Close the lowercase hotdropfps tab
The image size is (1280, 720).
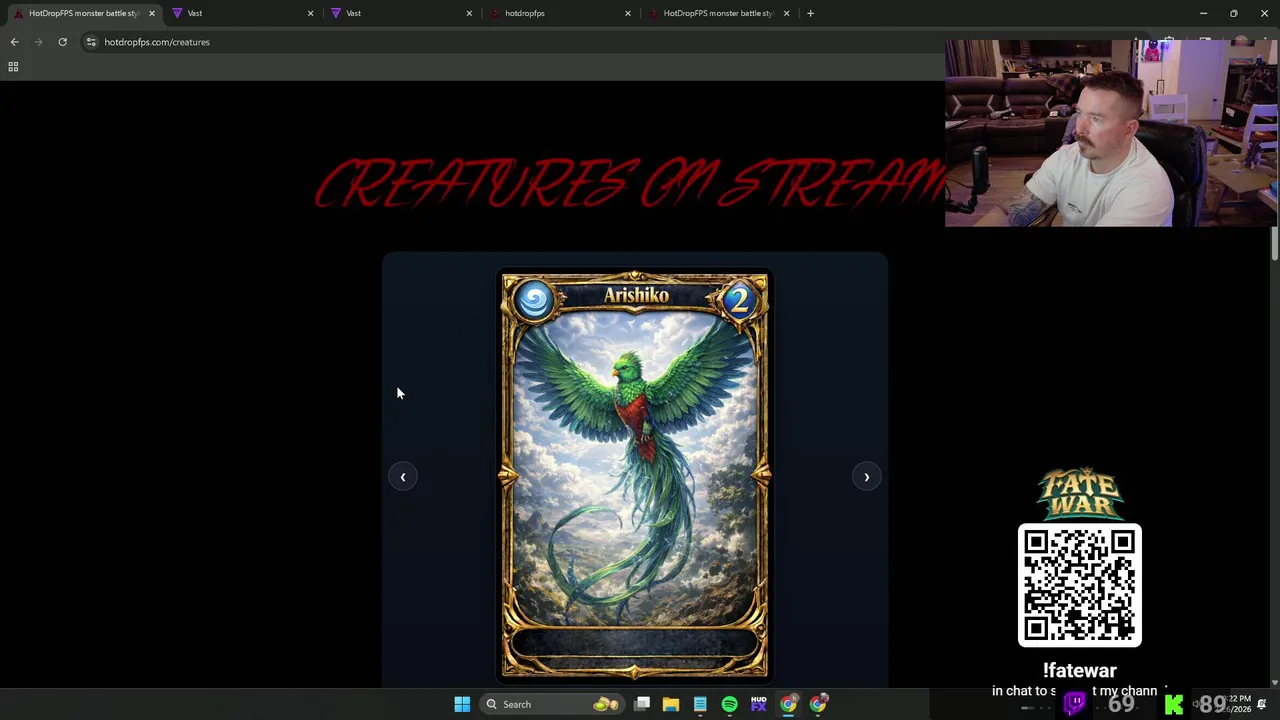627,13
